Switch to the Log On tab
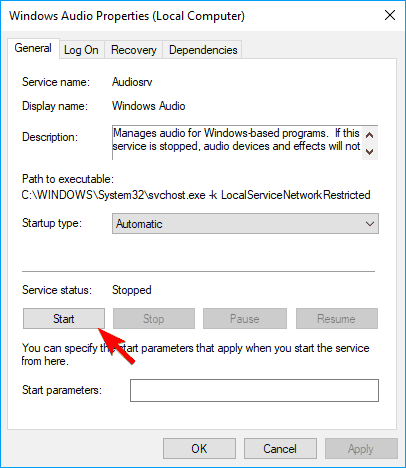The image size is (406, 468). tap(81, 50)
